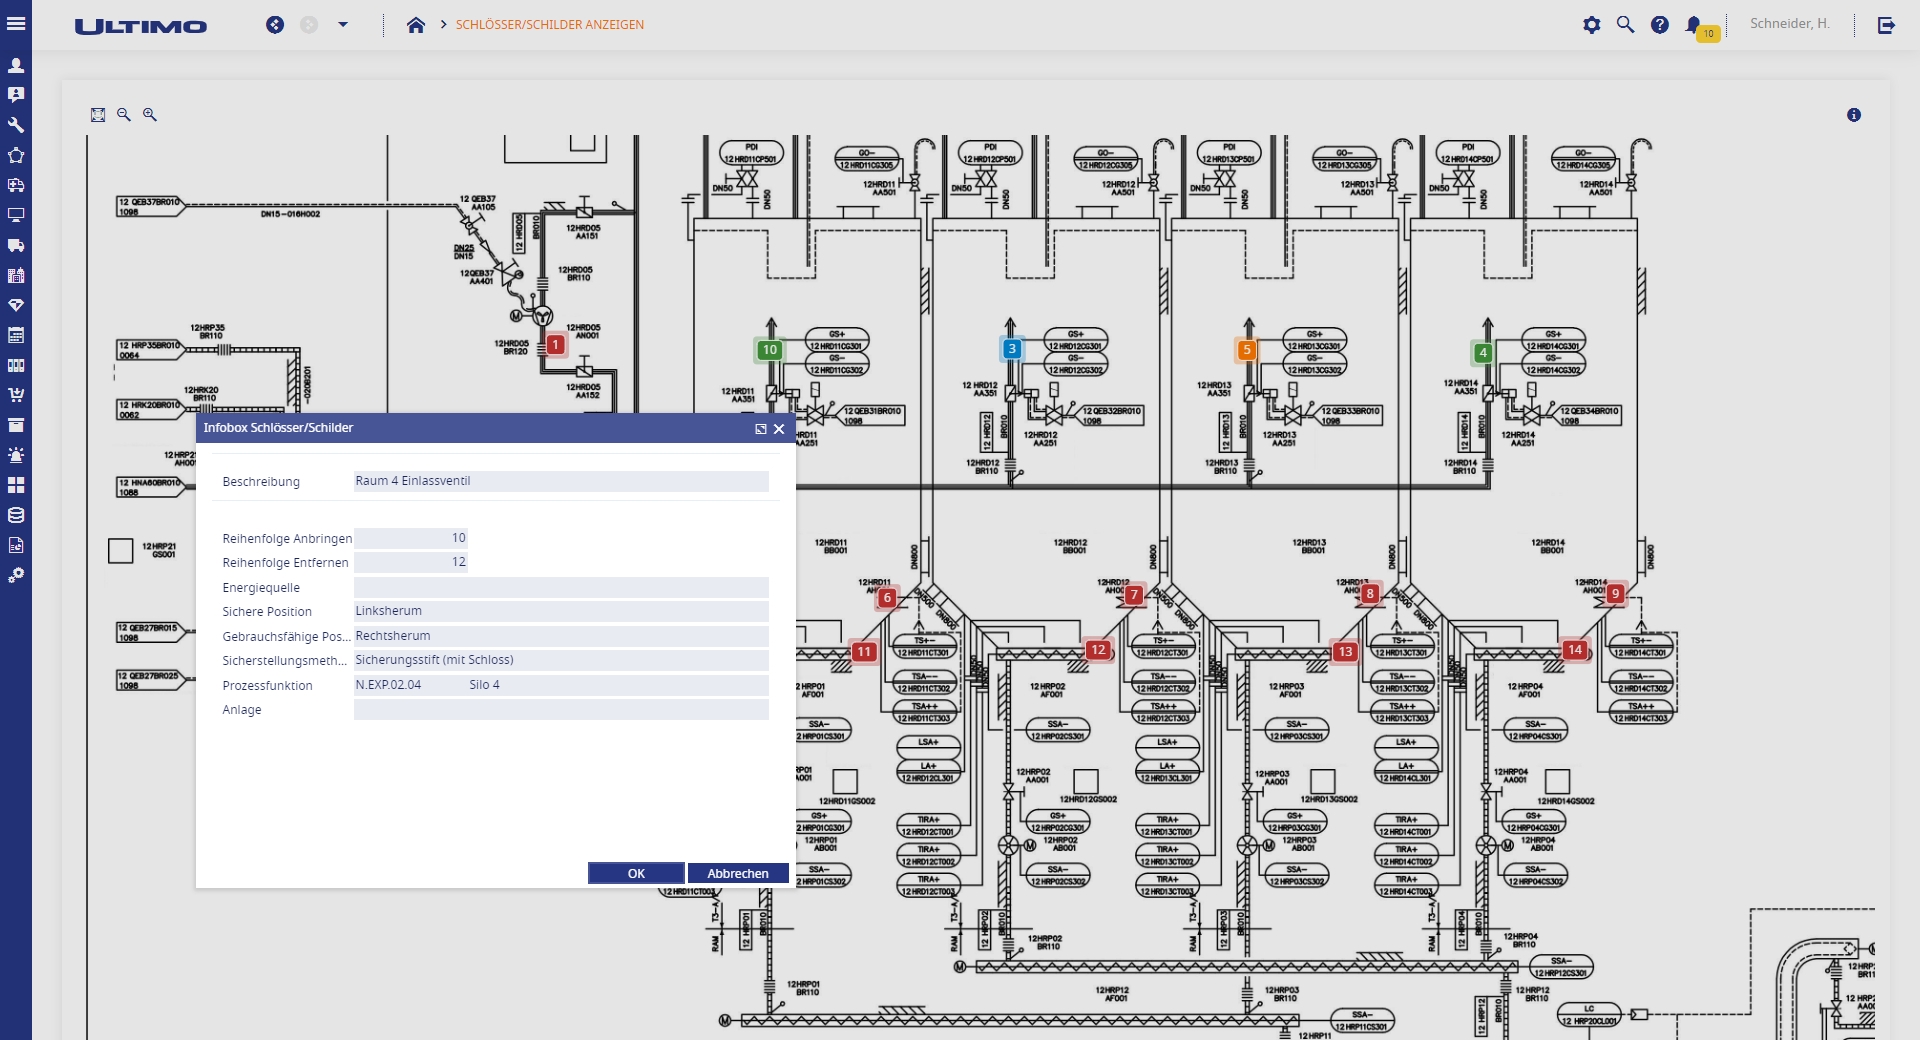Log out using the exit icon
This screenshot has width=1920, height=1040.
[1887, 25]
